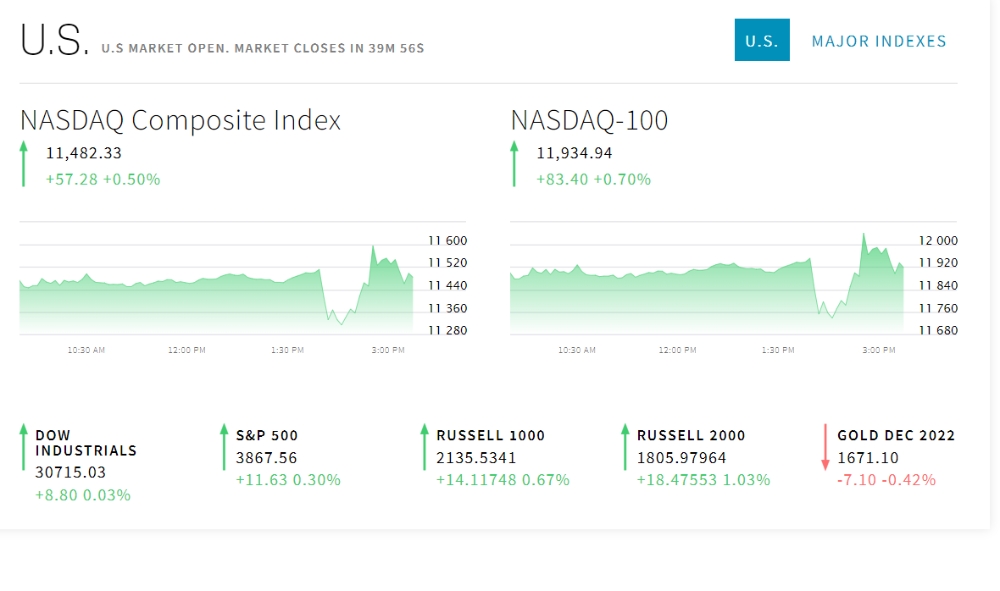Click the NASDAQ Composite intraday chart area
The width and height of the screenshot is (1000, 591).
(216, 286)
